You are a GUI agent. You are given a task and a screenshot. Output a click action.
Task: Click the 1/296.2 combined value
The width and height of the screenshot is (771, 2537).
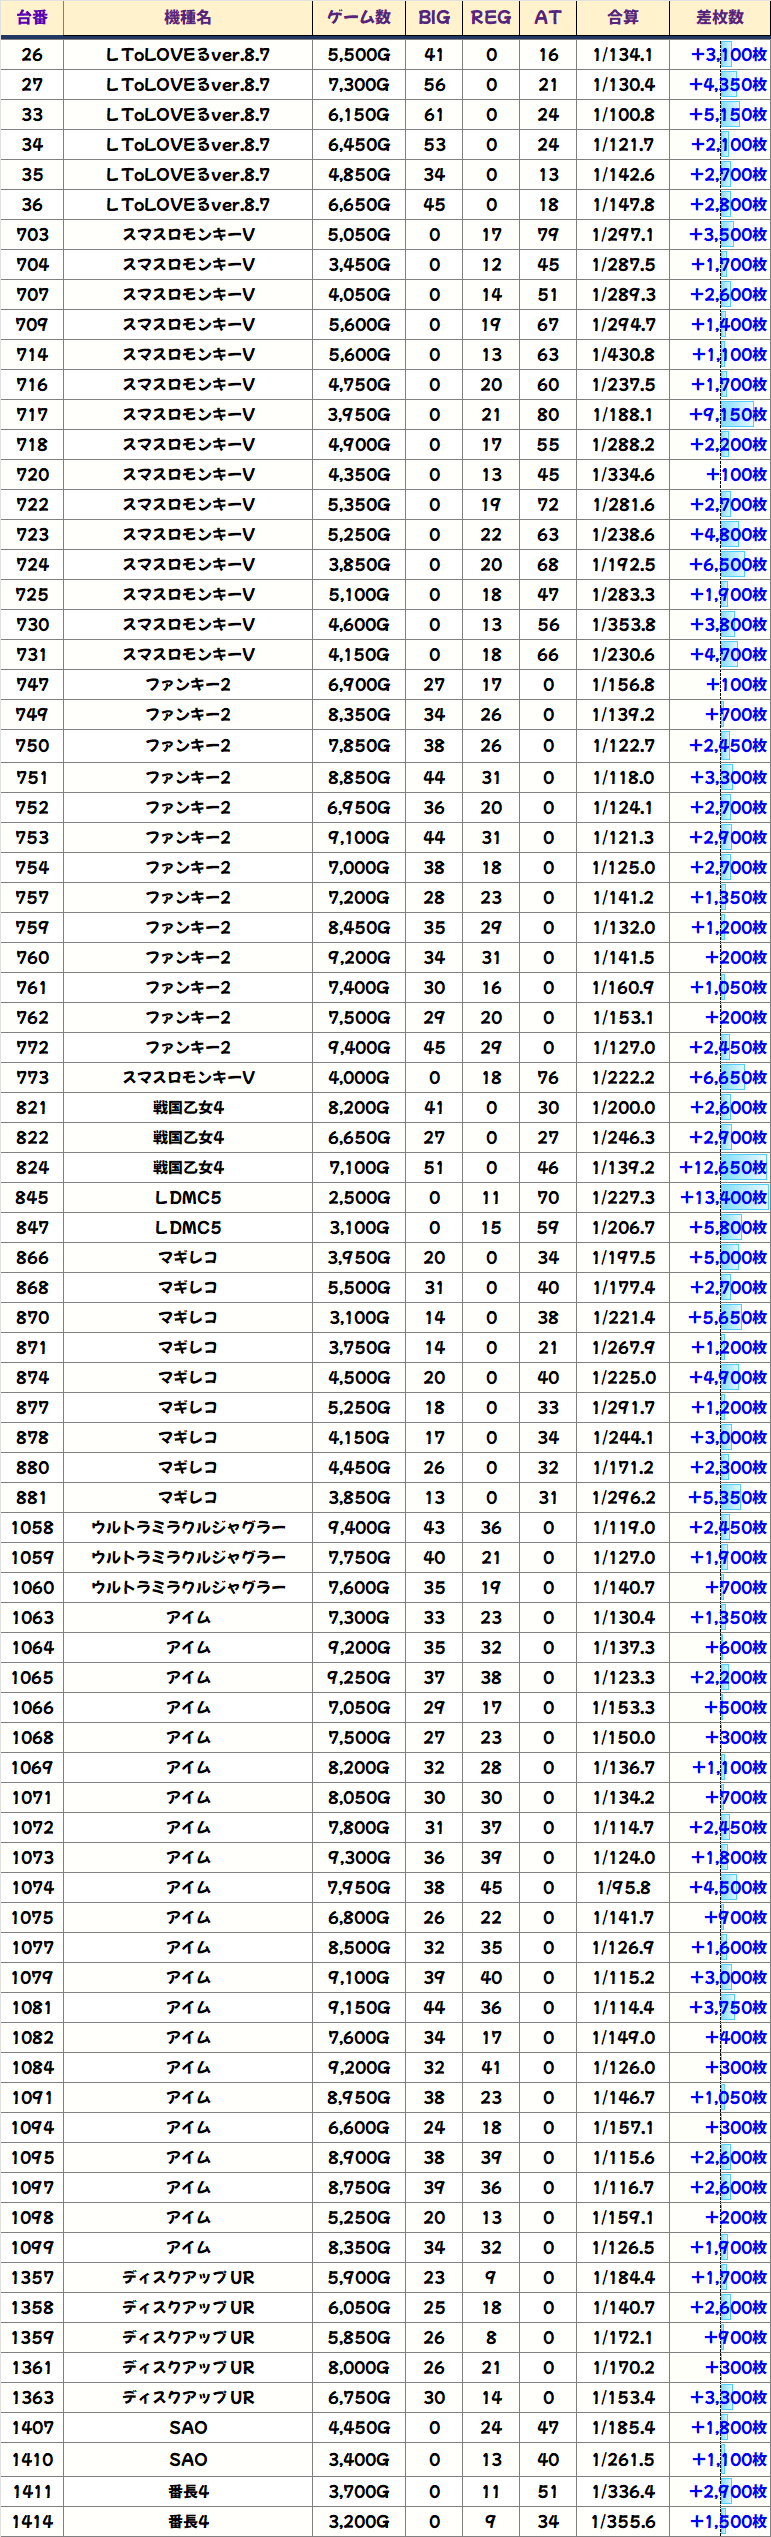[623, 1498]
